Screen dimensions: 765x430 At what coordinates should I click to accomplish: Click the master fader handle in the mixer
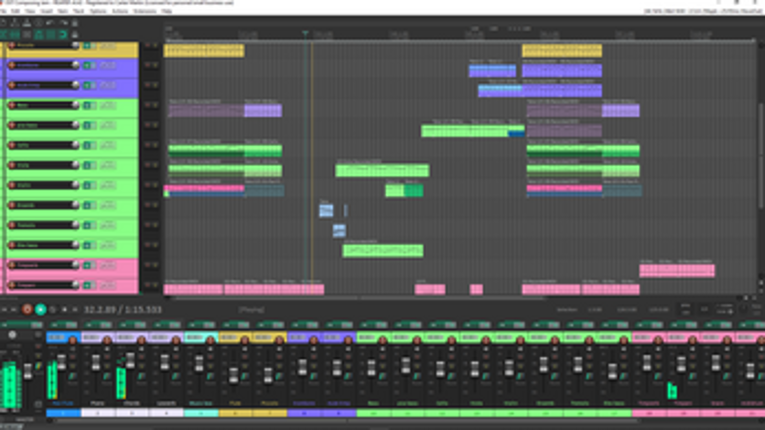[x=28, y=371]
